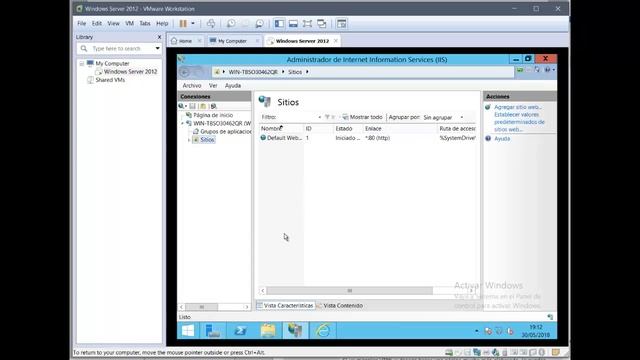Open the VM menu
640x360 pixels.
point(129,24)
